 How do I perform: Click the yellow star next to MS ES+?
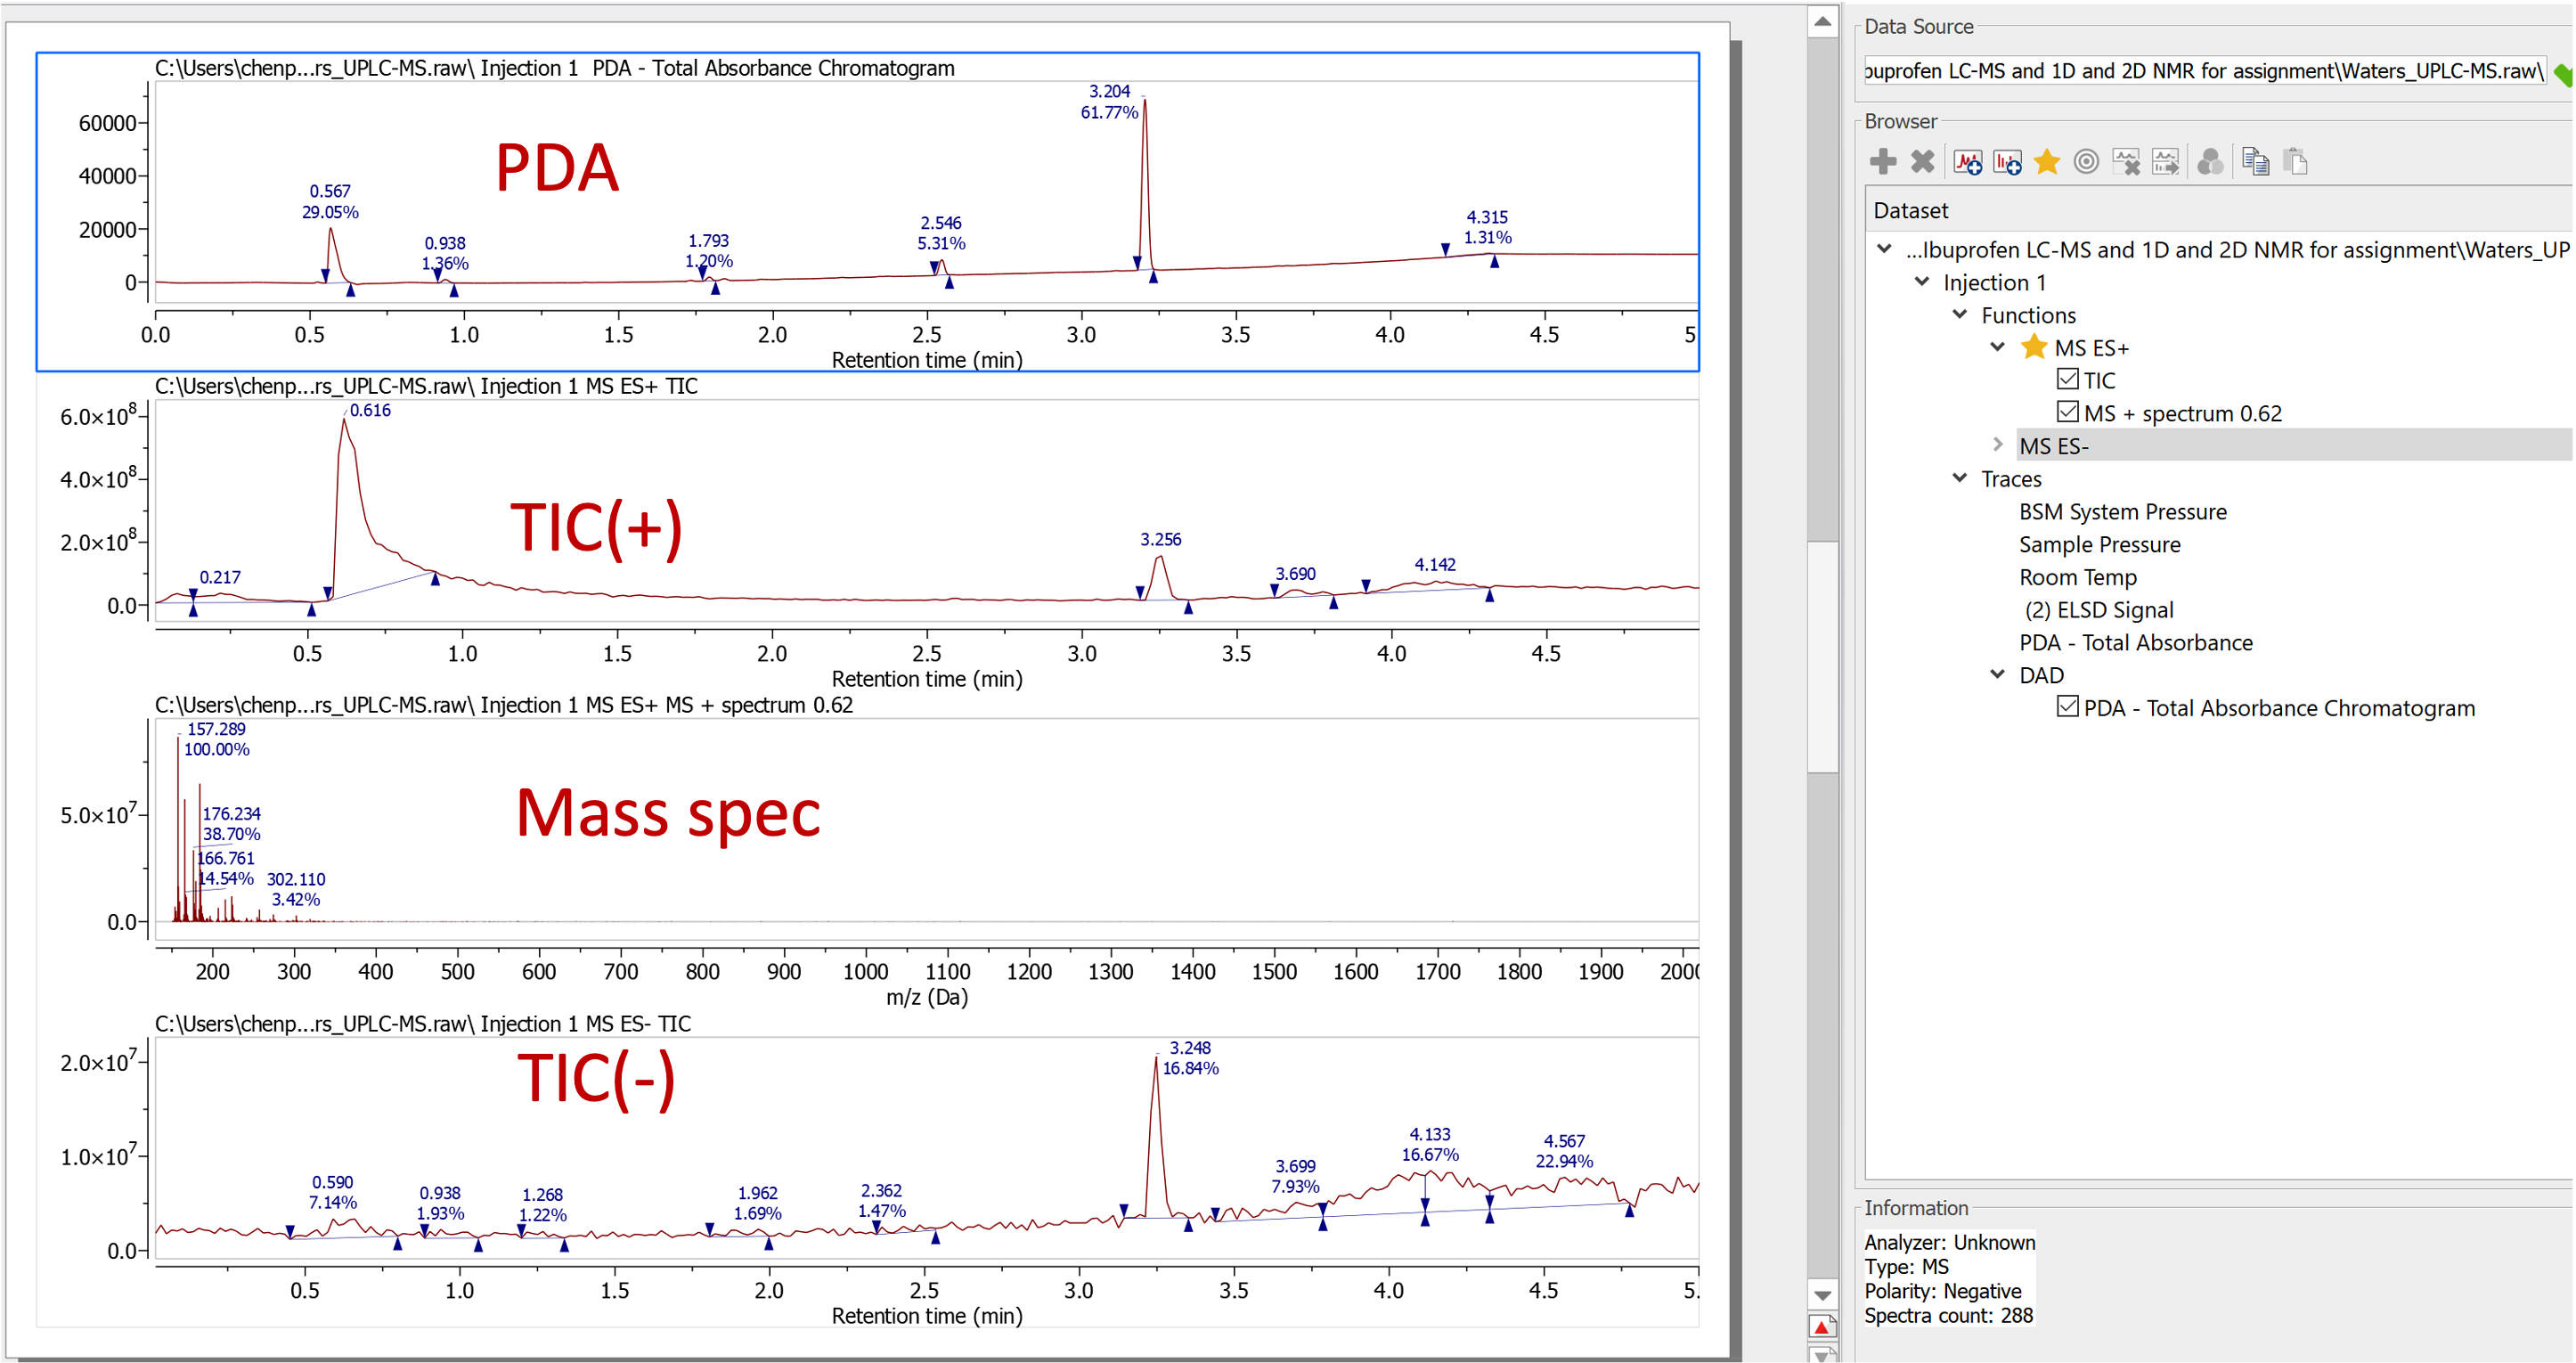pyautogui.click(x=2034, y=347)
